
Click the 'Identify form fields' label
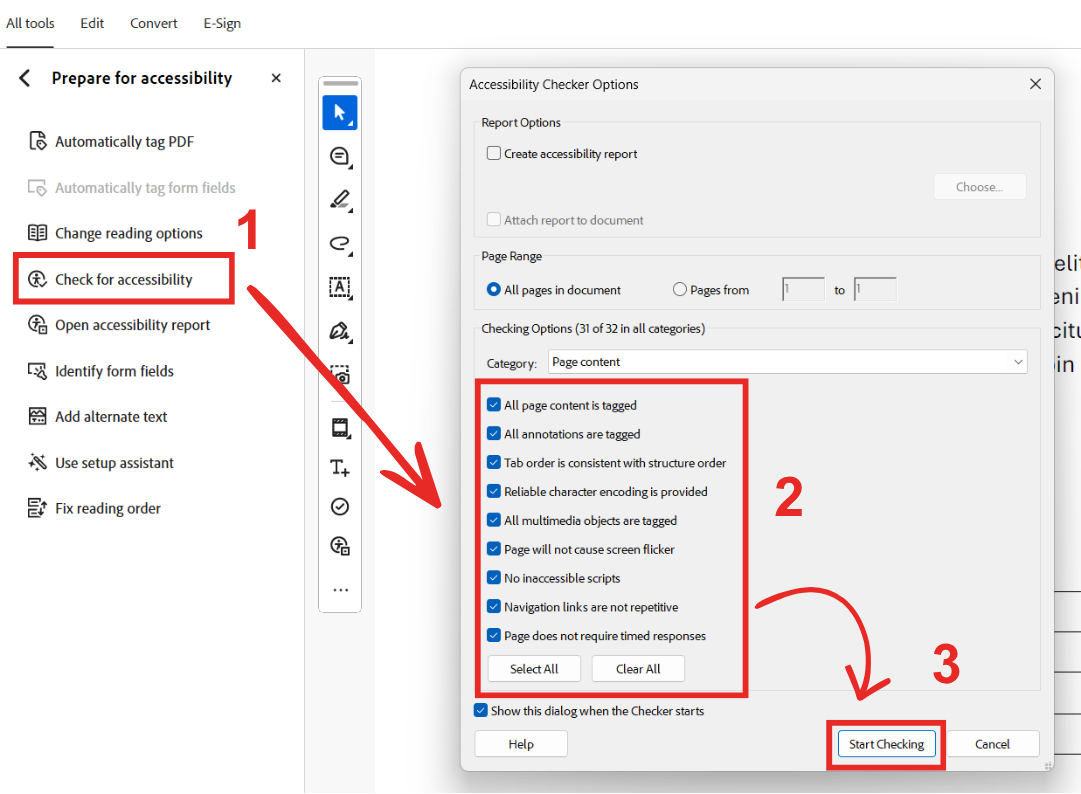point(114,371)
